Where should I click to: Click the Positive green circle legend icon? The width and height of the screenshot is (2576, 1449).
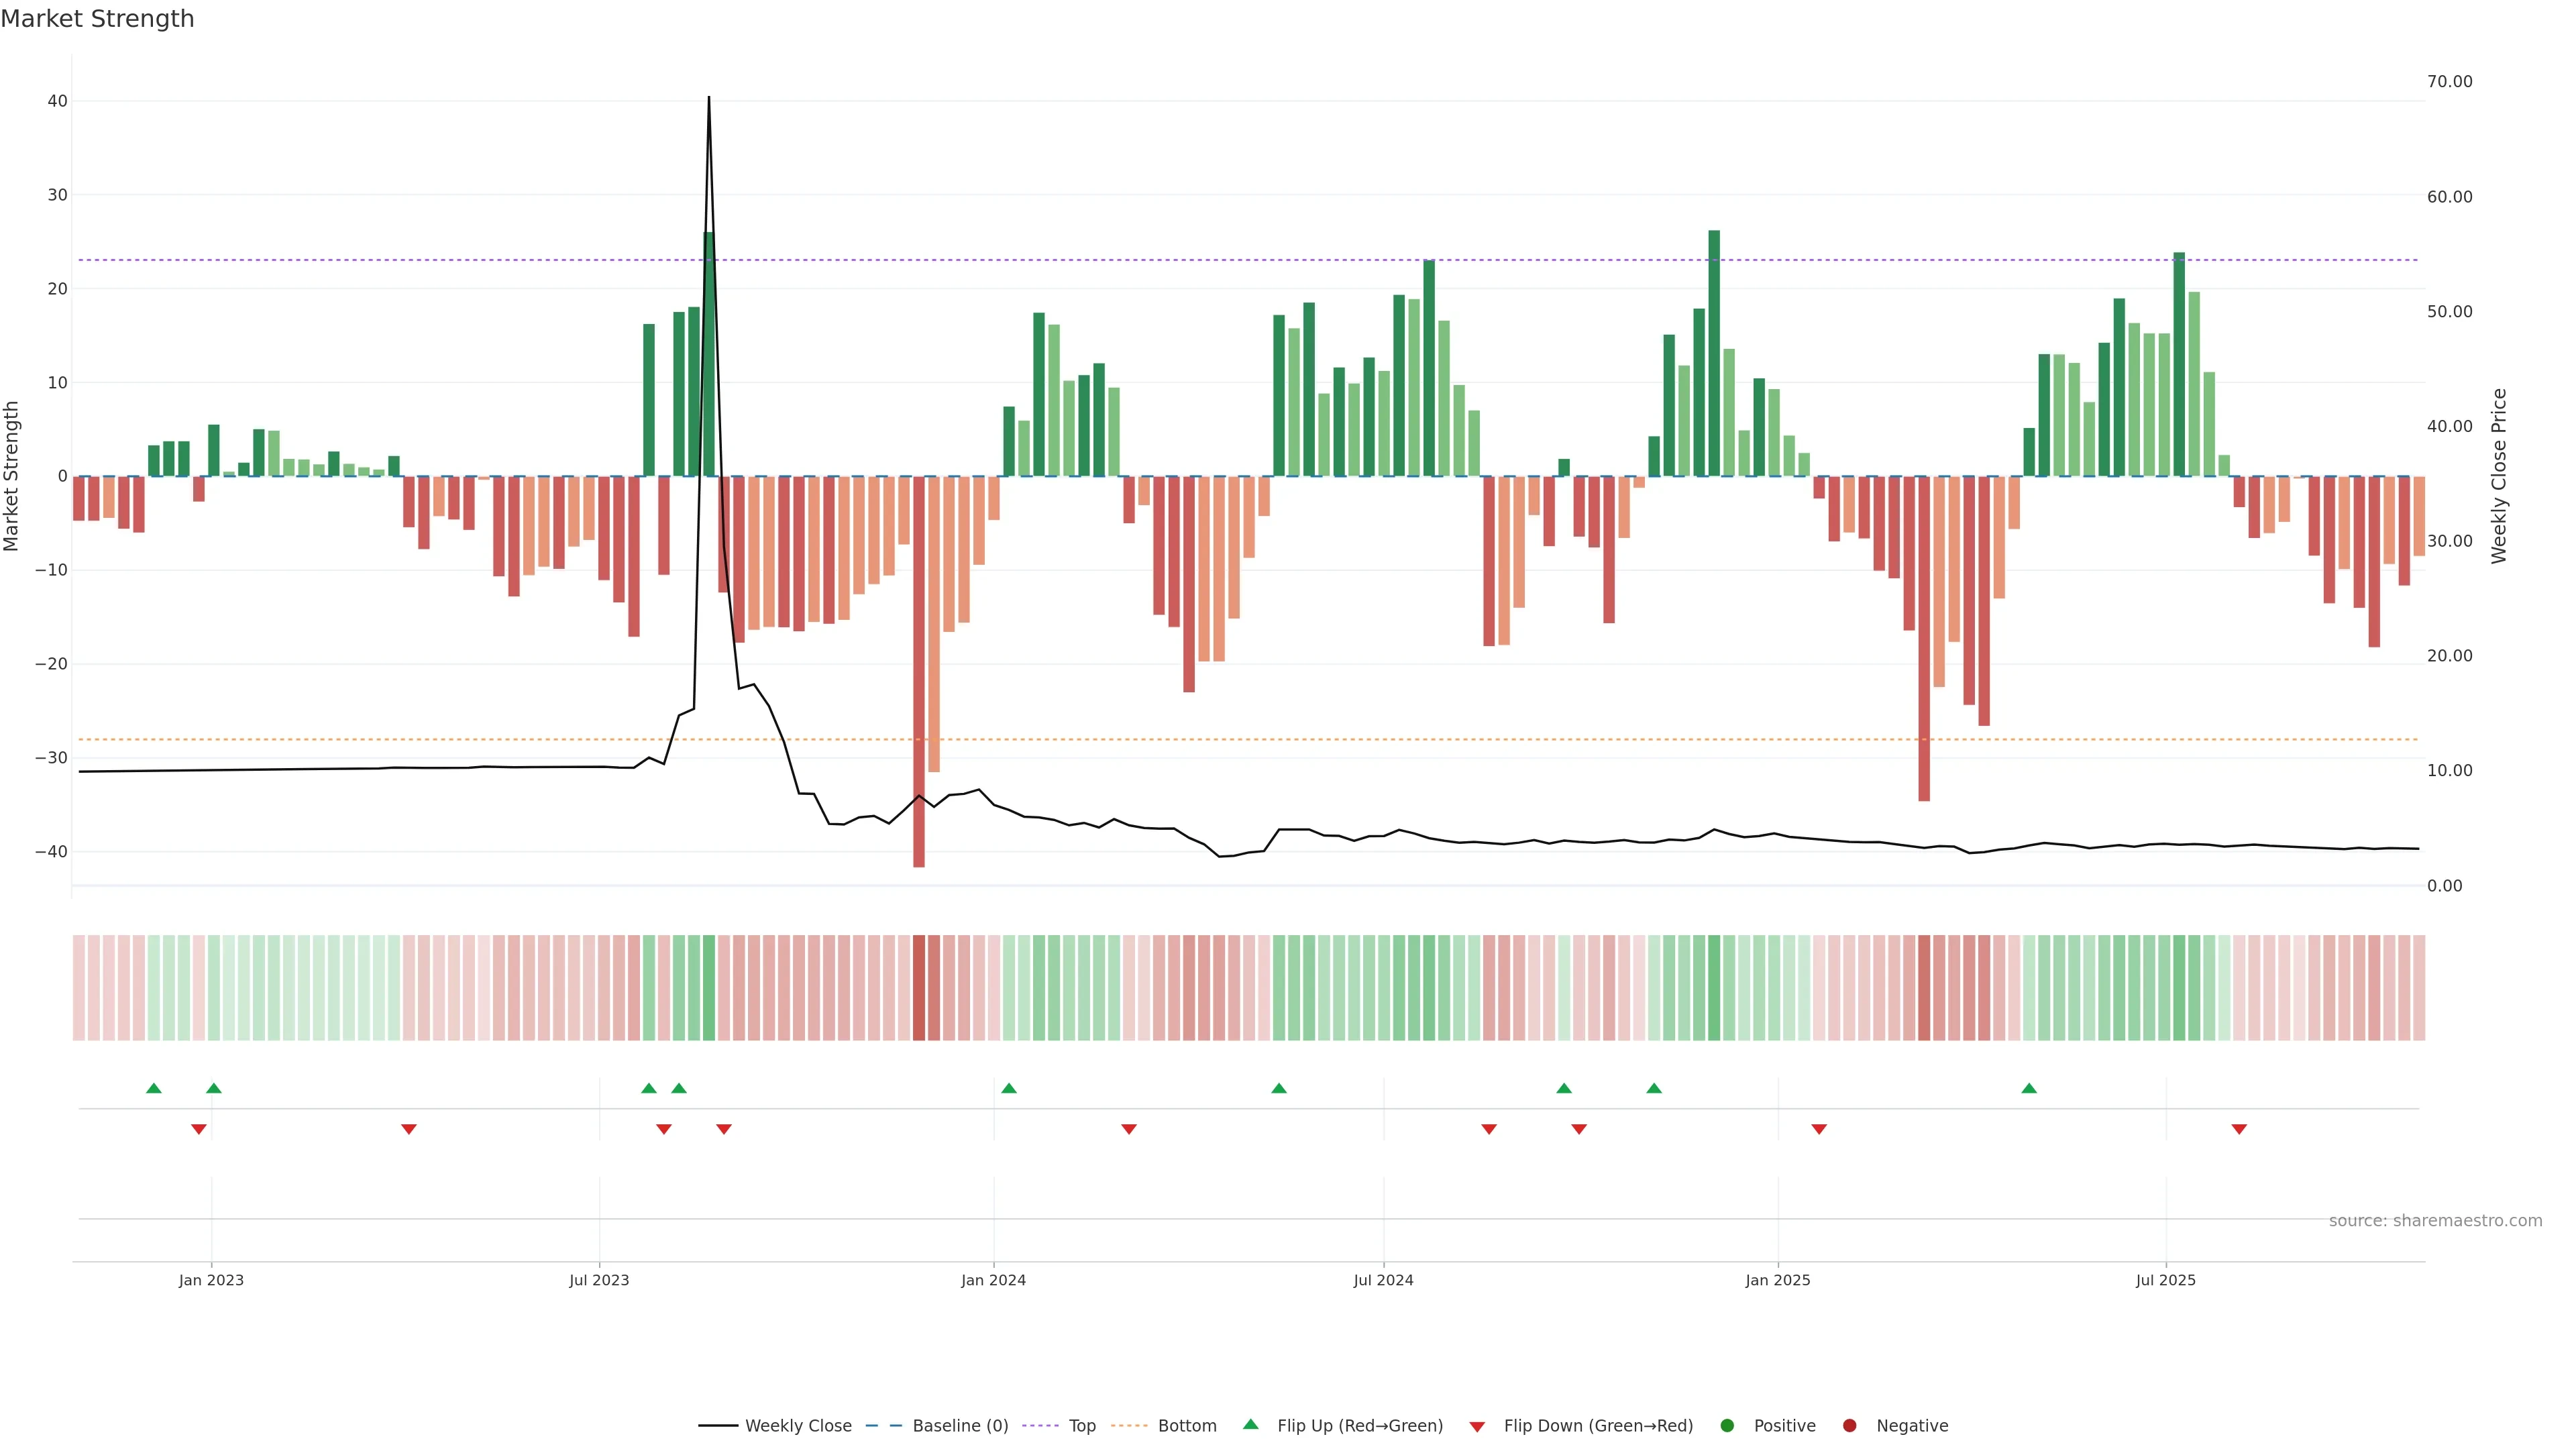click(x=1727, y=1426)
